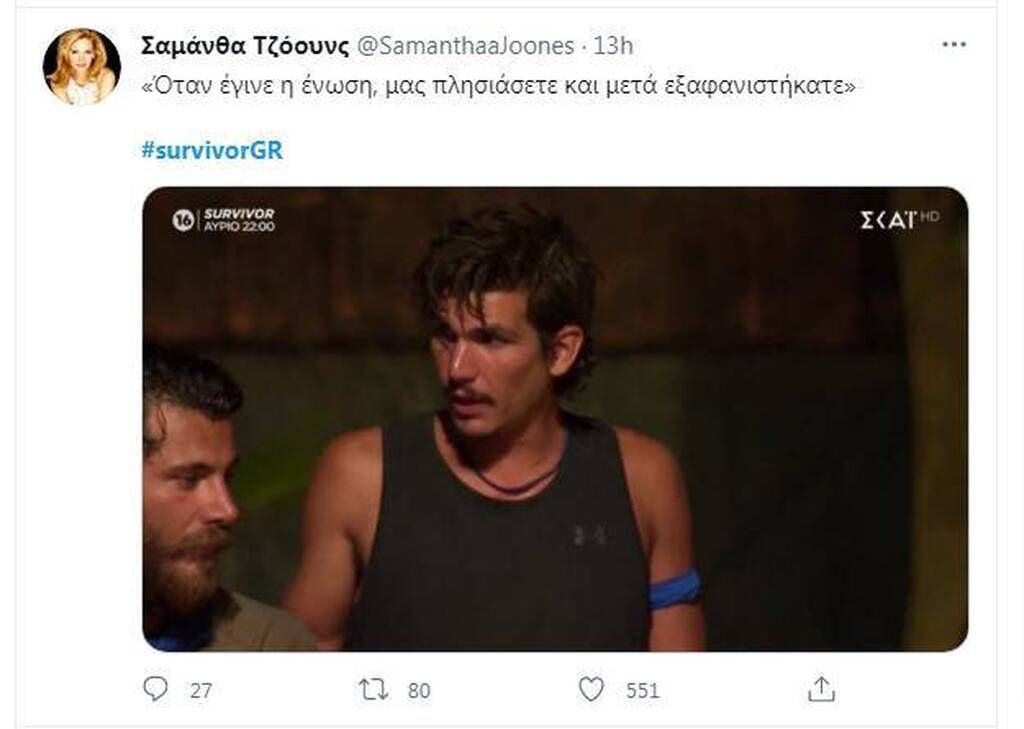Click the @SamanthaaJoones handle

click(466, 46)
